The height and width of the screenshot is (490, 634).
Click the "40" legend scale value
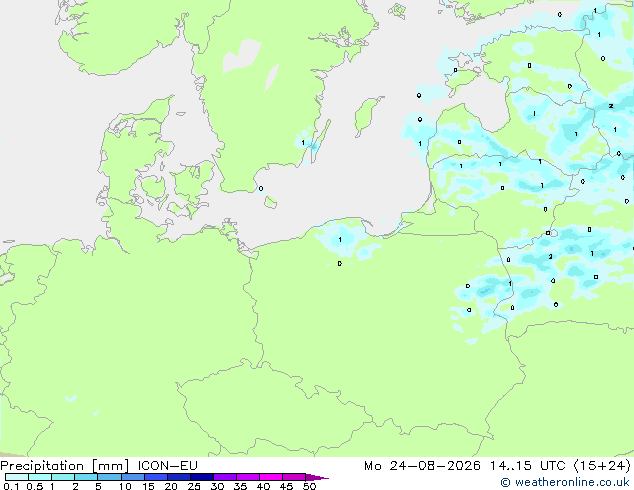pyautogui.click(x=263, y=486)
